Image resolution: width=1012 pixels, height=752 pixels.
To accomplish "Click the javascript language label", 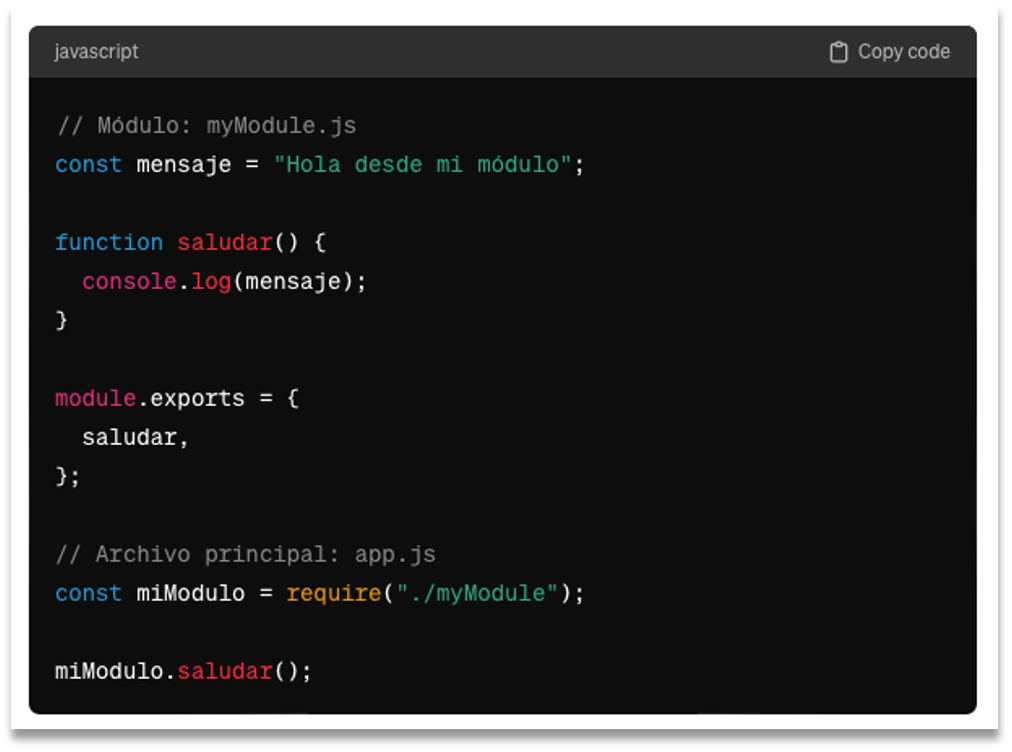I will 95,51.
